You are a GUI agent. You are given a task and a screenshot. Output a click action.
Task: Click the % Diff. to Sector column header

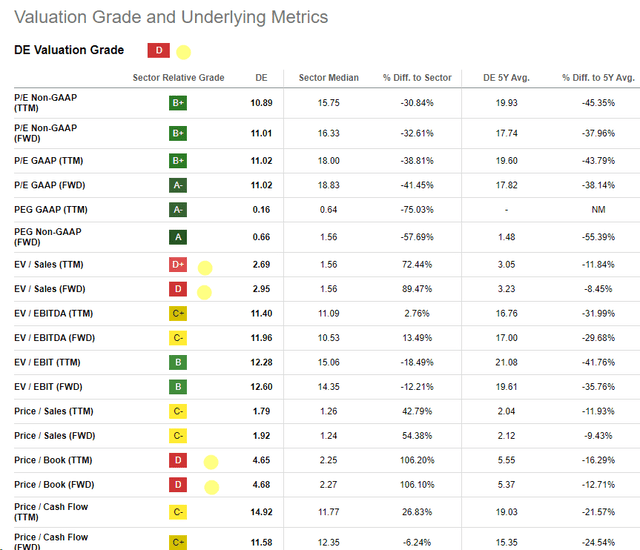click(417, 78)
